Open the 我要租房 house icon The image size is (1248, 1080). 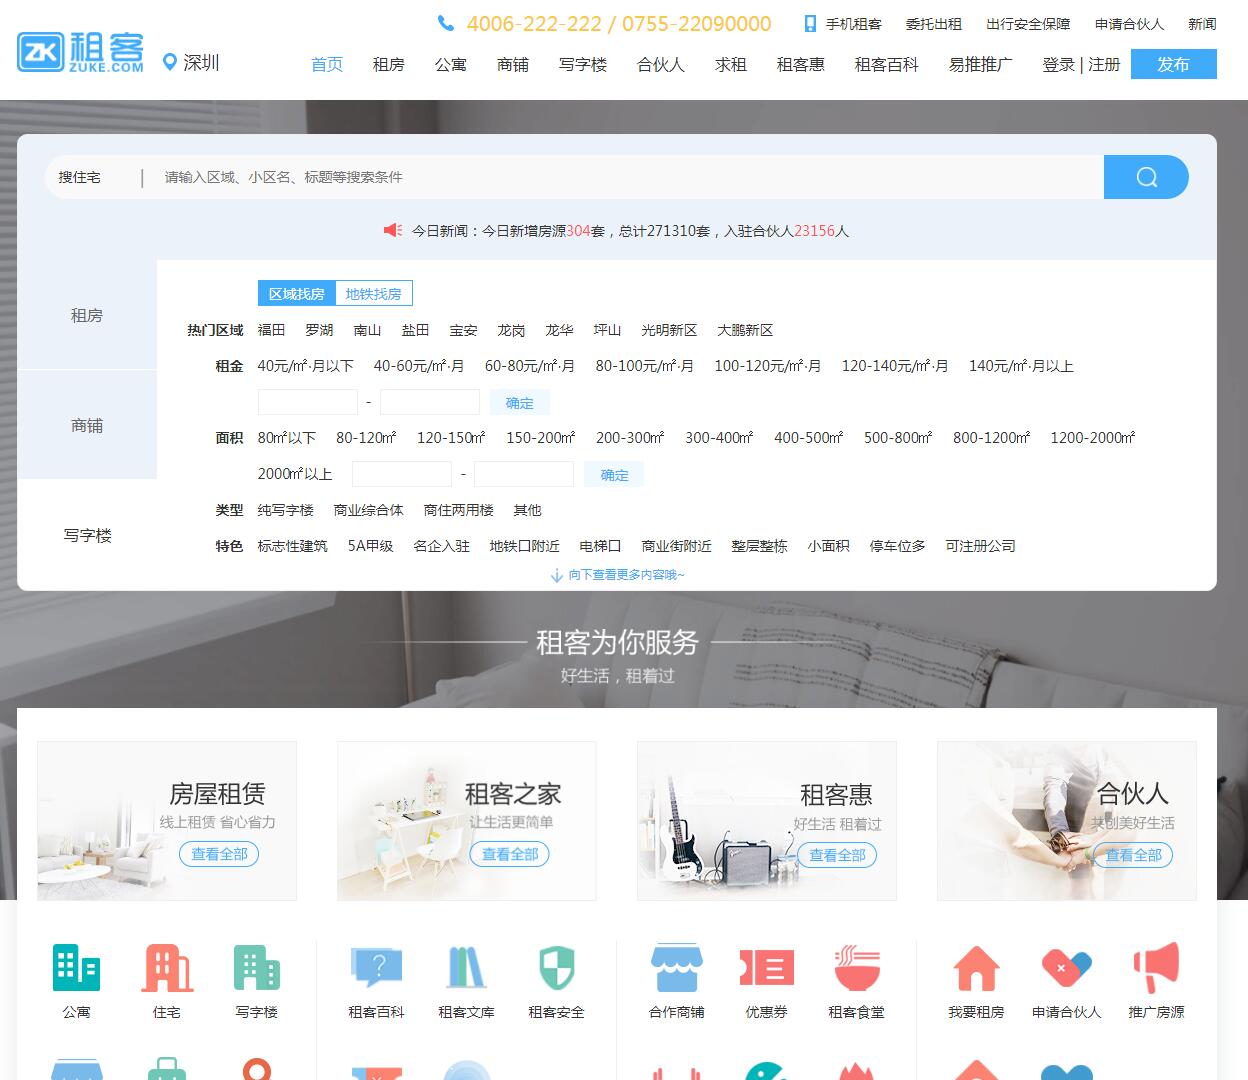977,967
